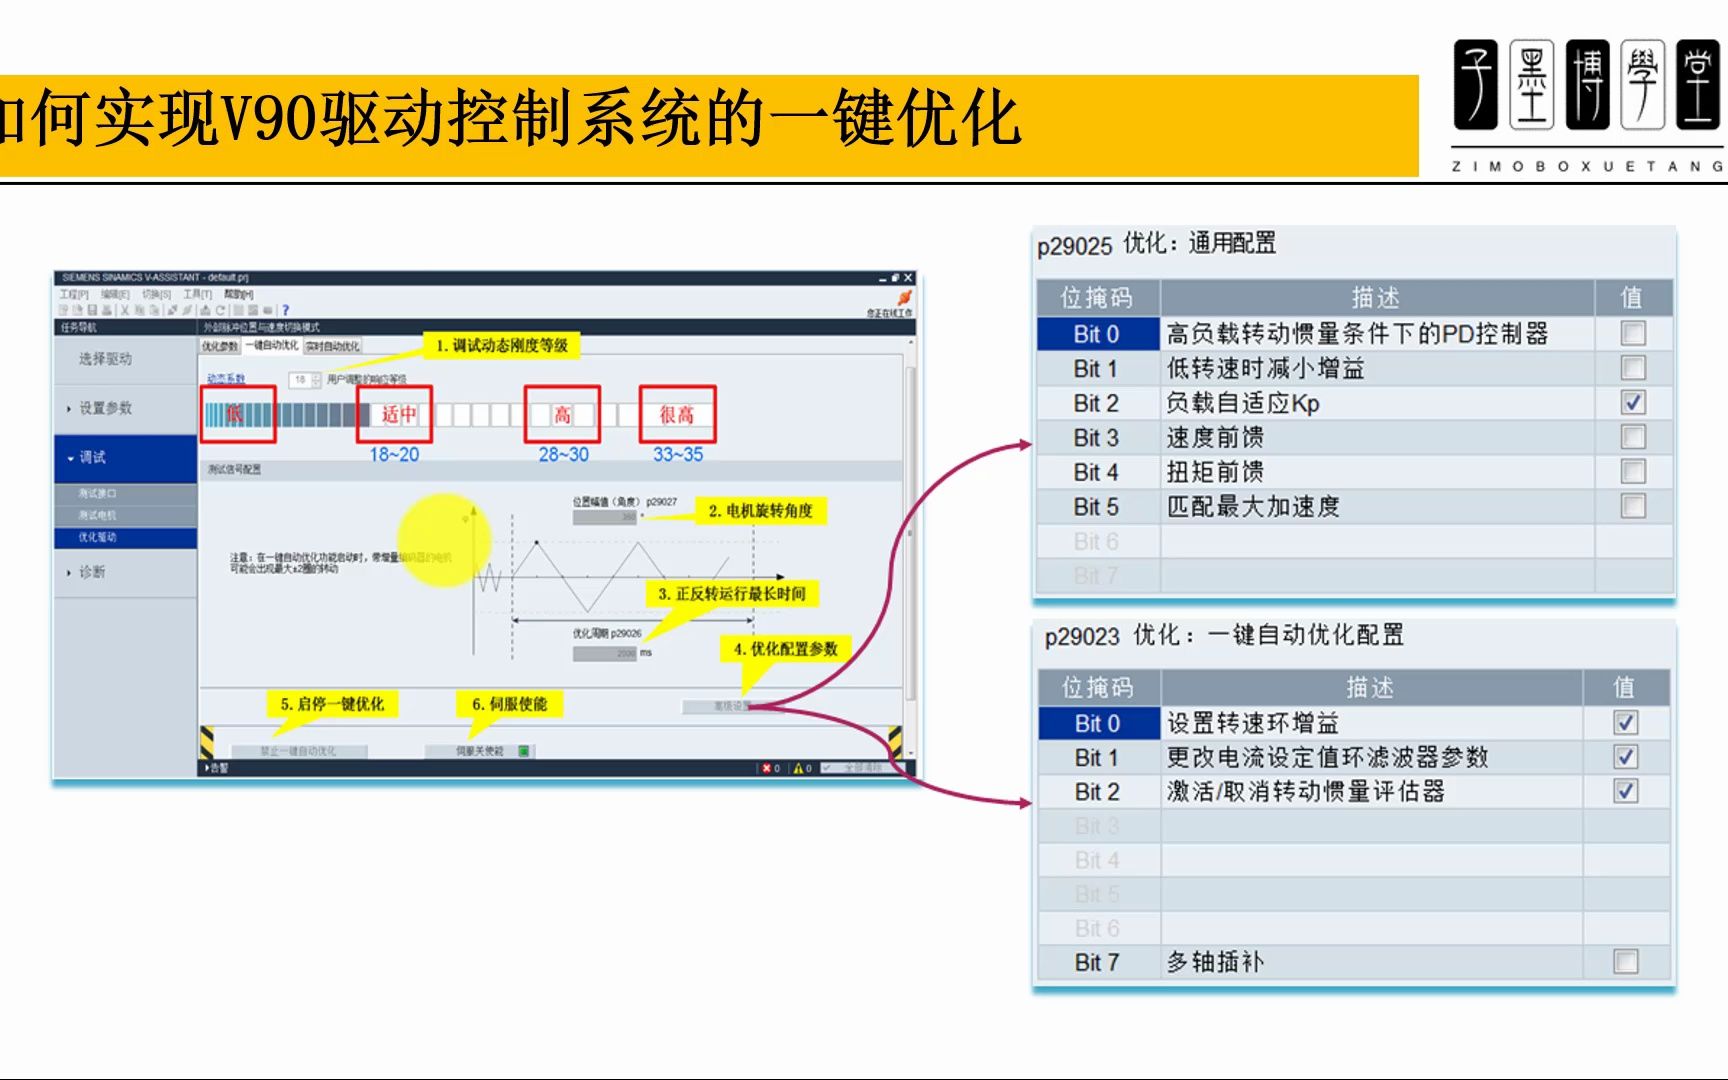Click the 位掩码 column header in p29023
Image resolution: width=1728 pixels, height=1080 pixels.
coord(1098,687)
